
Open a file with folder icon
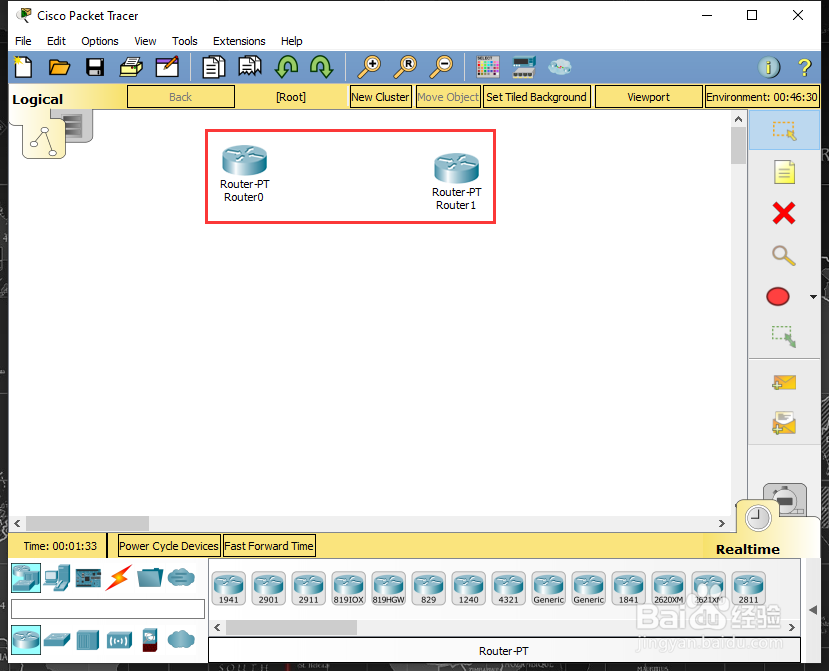[59, 67]
